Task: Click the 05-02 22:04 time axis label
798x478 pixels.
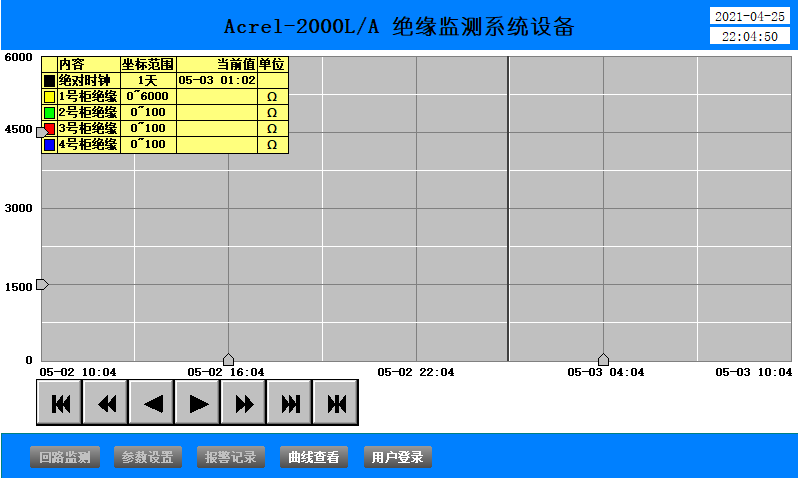Action: [416, 372]
